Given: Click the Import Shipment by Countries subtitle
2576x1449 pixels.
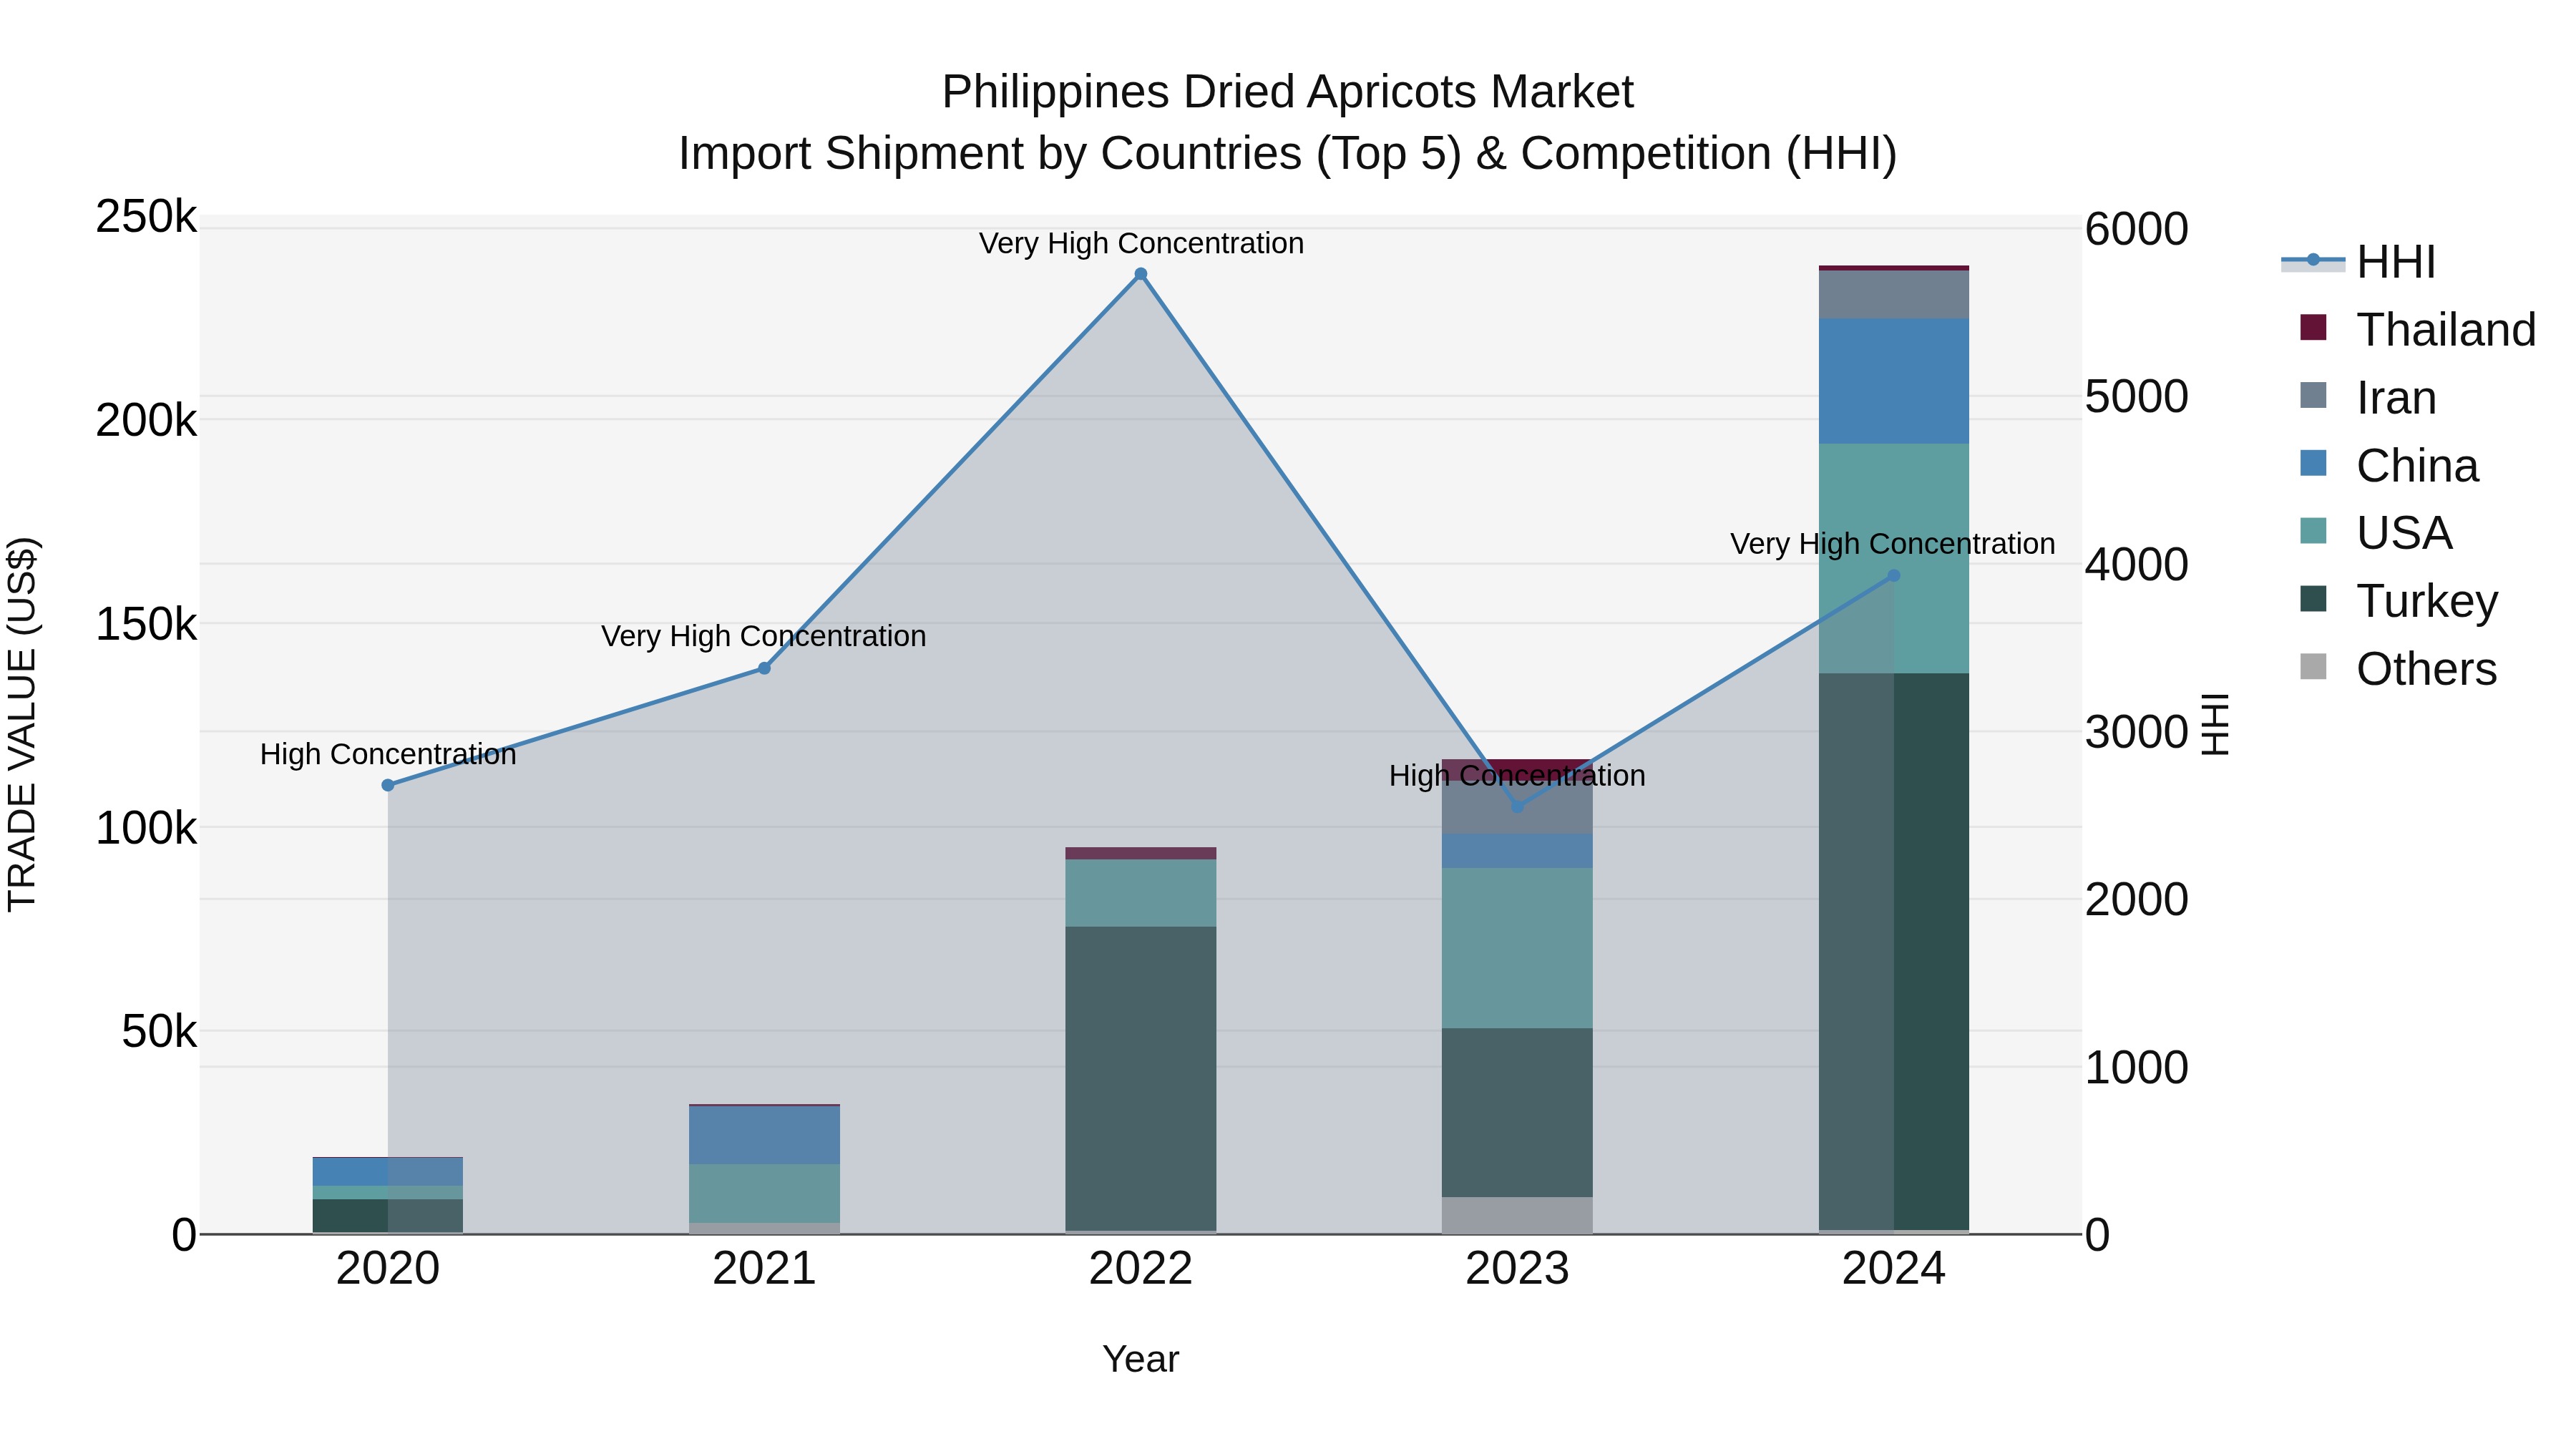Looking at the screenshot, I should pyautogui.click(x=1288, y=154).
